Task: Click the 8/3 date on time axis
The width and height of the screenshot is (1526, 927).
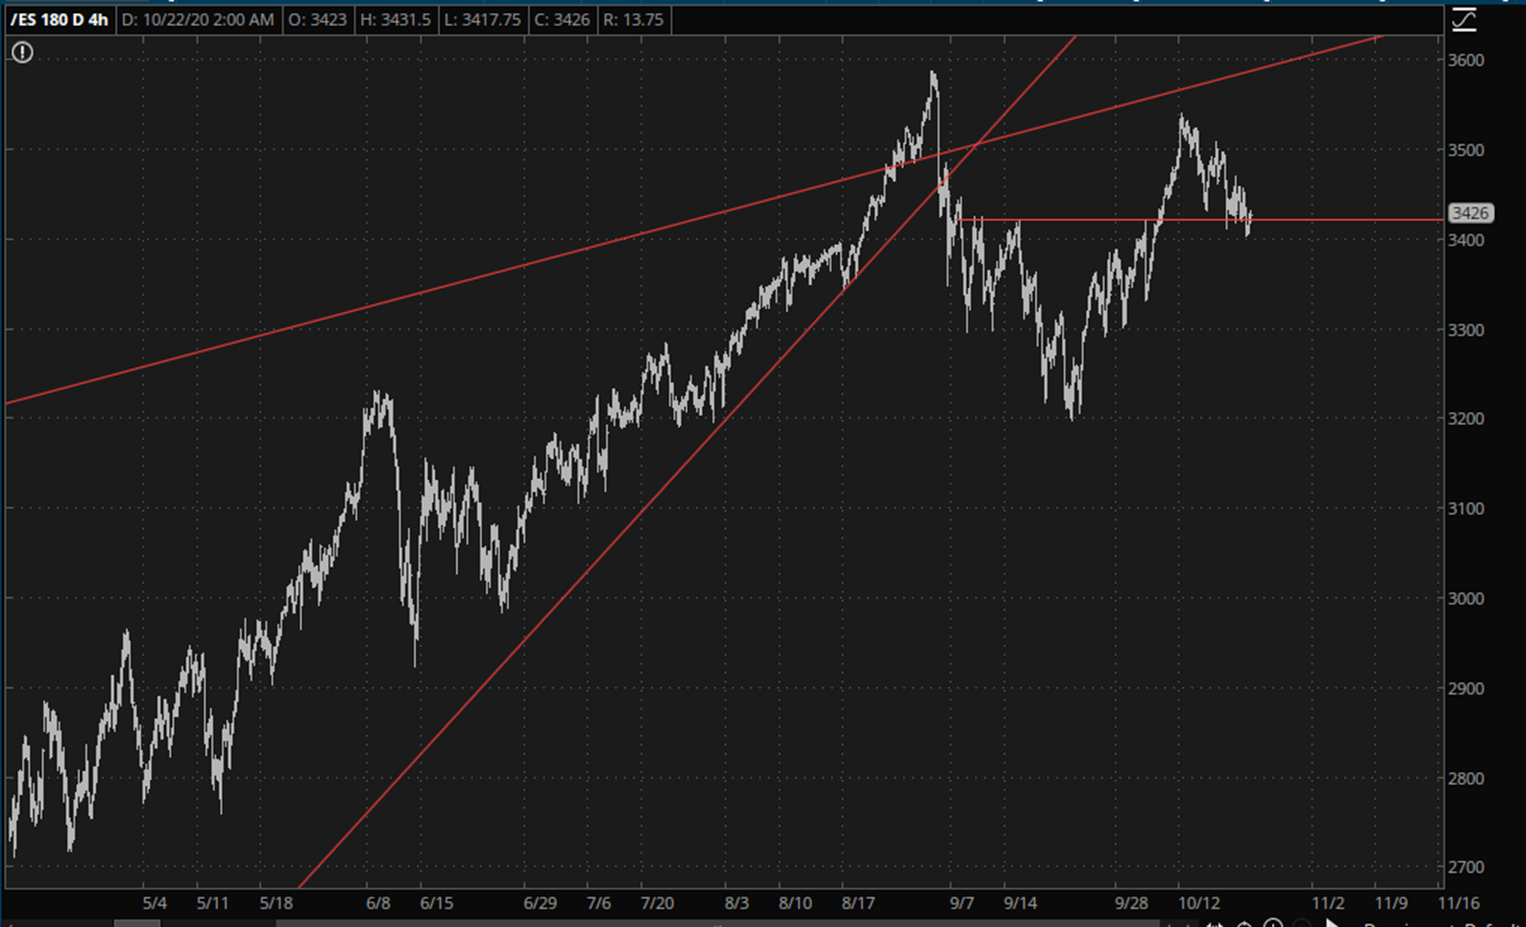Action: pyautogui.click(x=736, y=903)
